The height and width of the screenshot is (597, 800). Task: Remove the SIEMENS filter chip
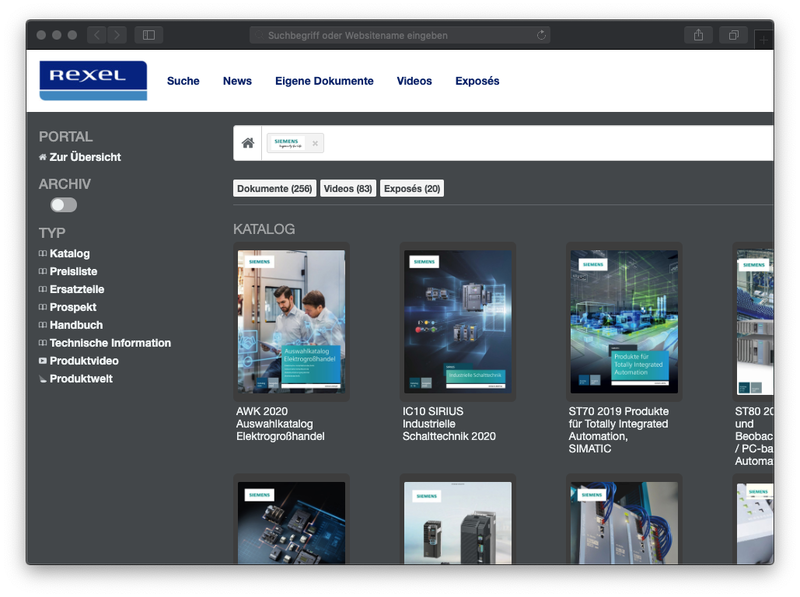(x=316, y=143)
